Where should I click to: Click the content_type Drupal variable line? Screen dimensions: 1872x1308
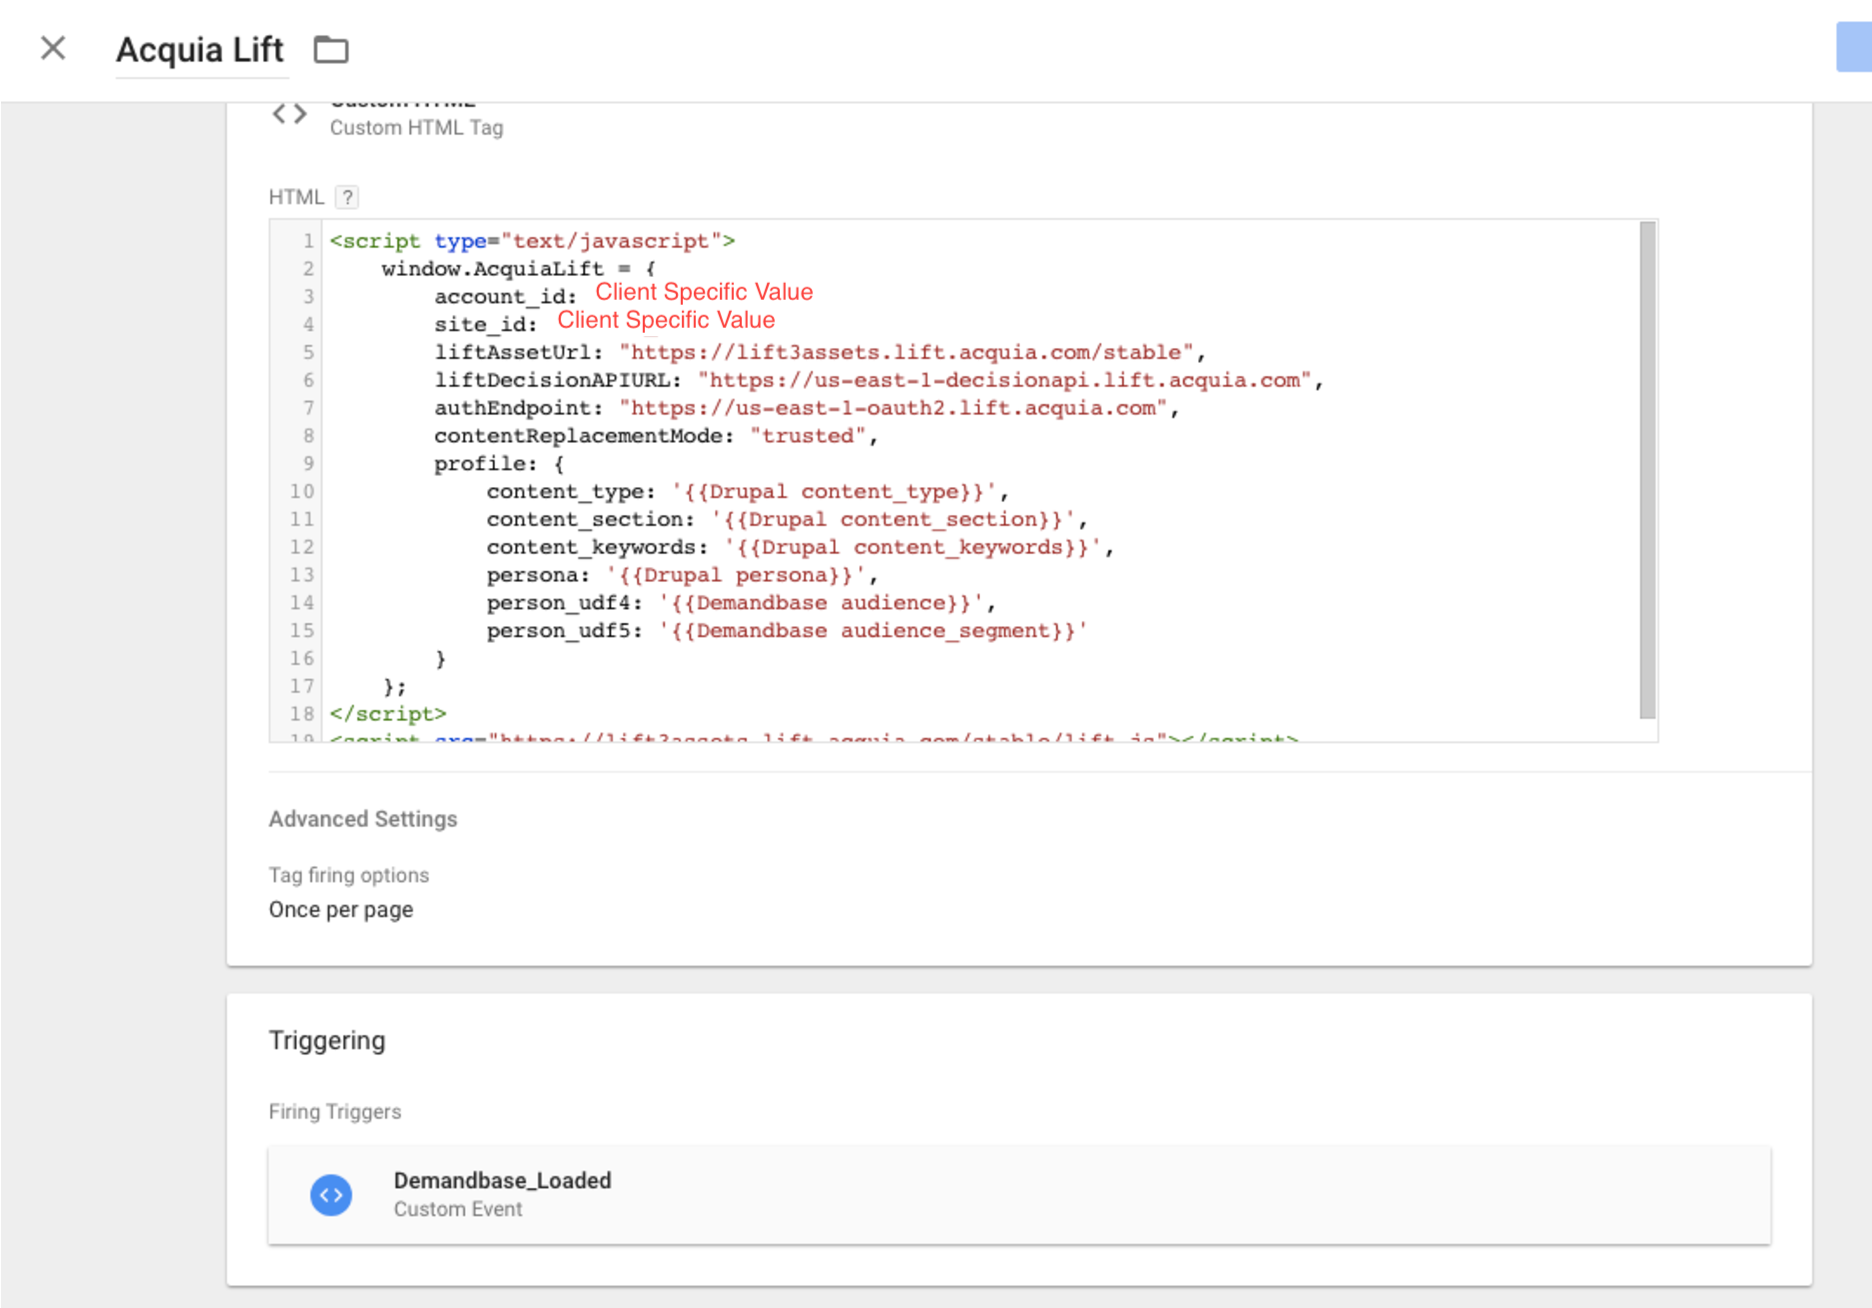748,492
